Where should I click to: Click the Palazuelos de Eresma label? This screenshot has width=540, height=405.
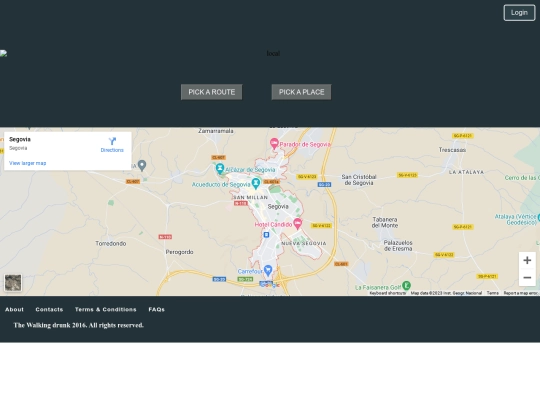point(398,246)
